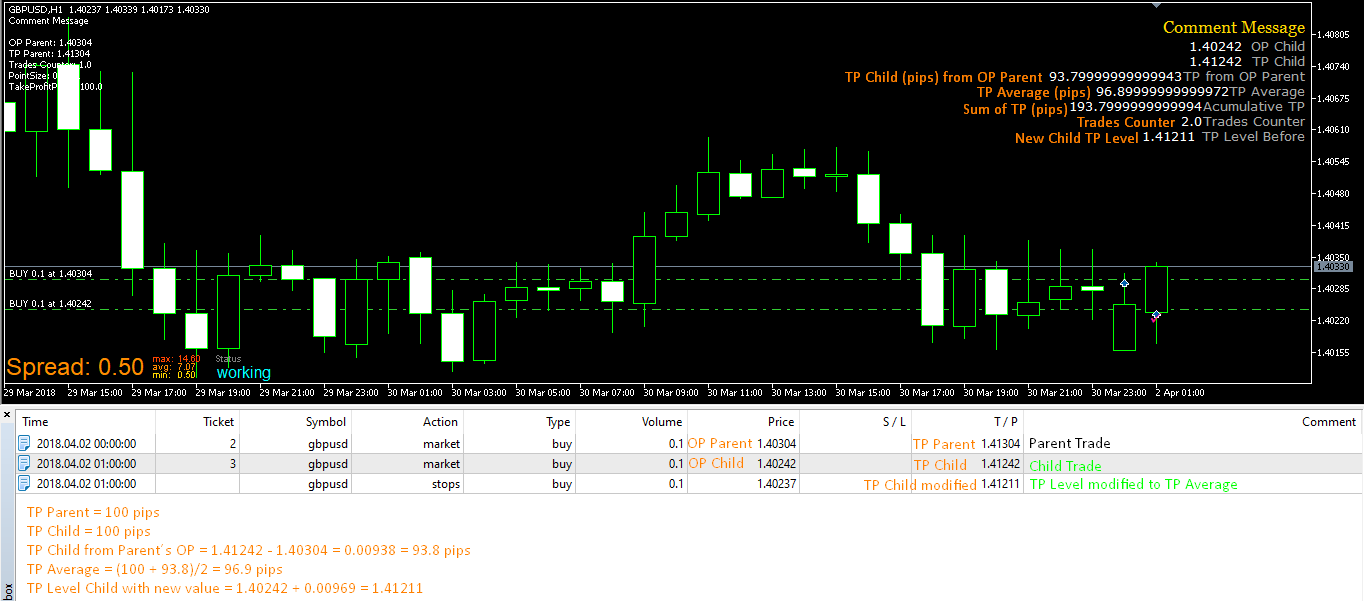1364x601 pixels.
Task: Select the ticket number 2 cell
Action: pyautogui.click(x=233, y=444)
